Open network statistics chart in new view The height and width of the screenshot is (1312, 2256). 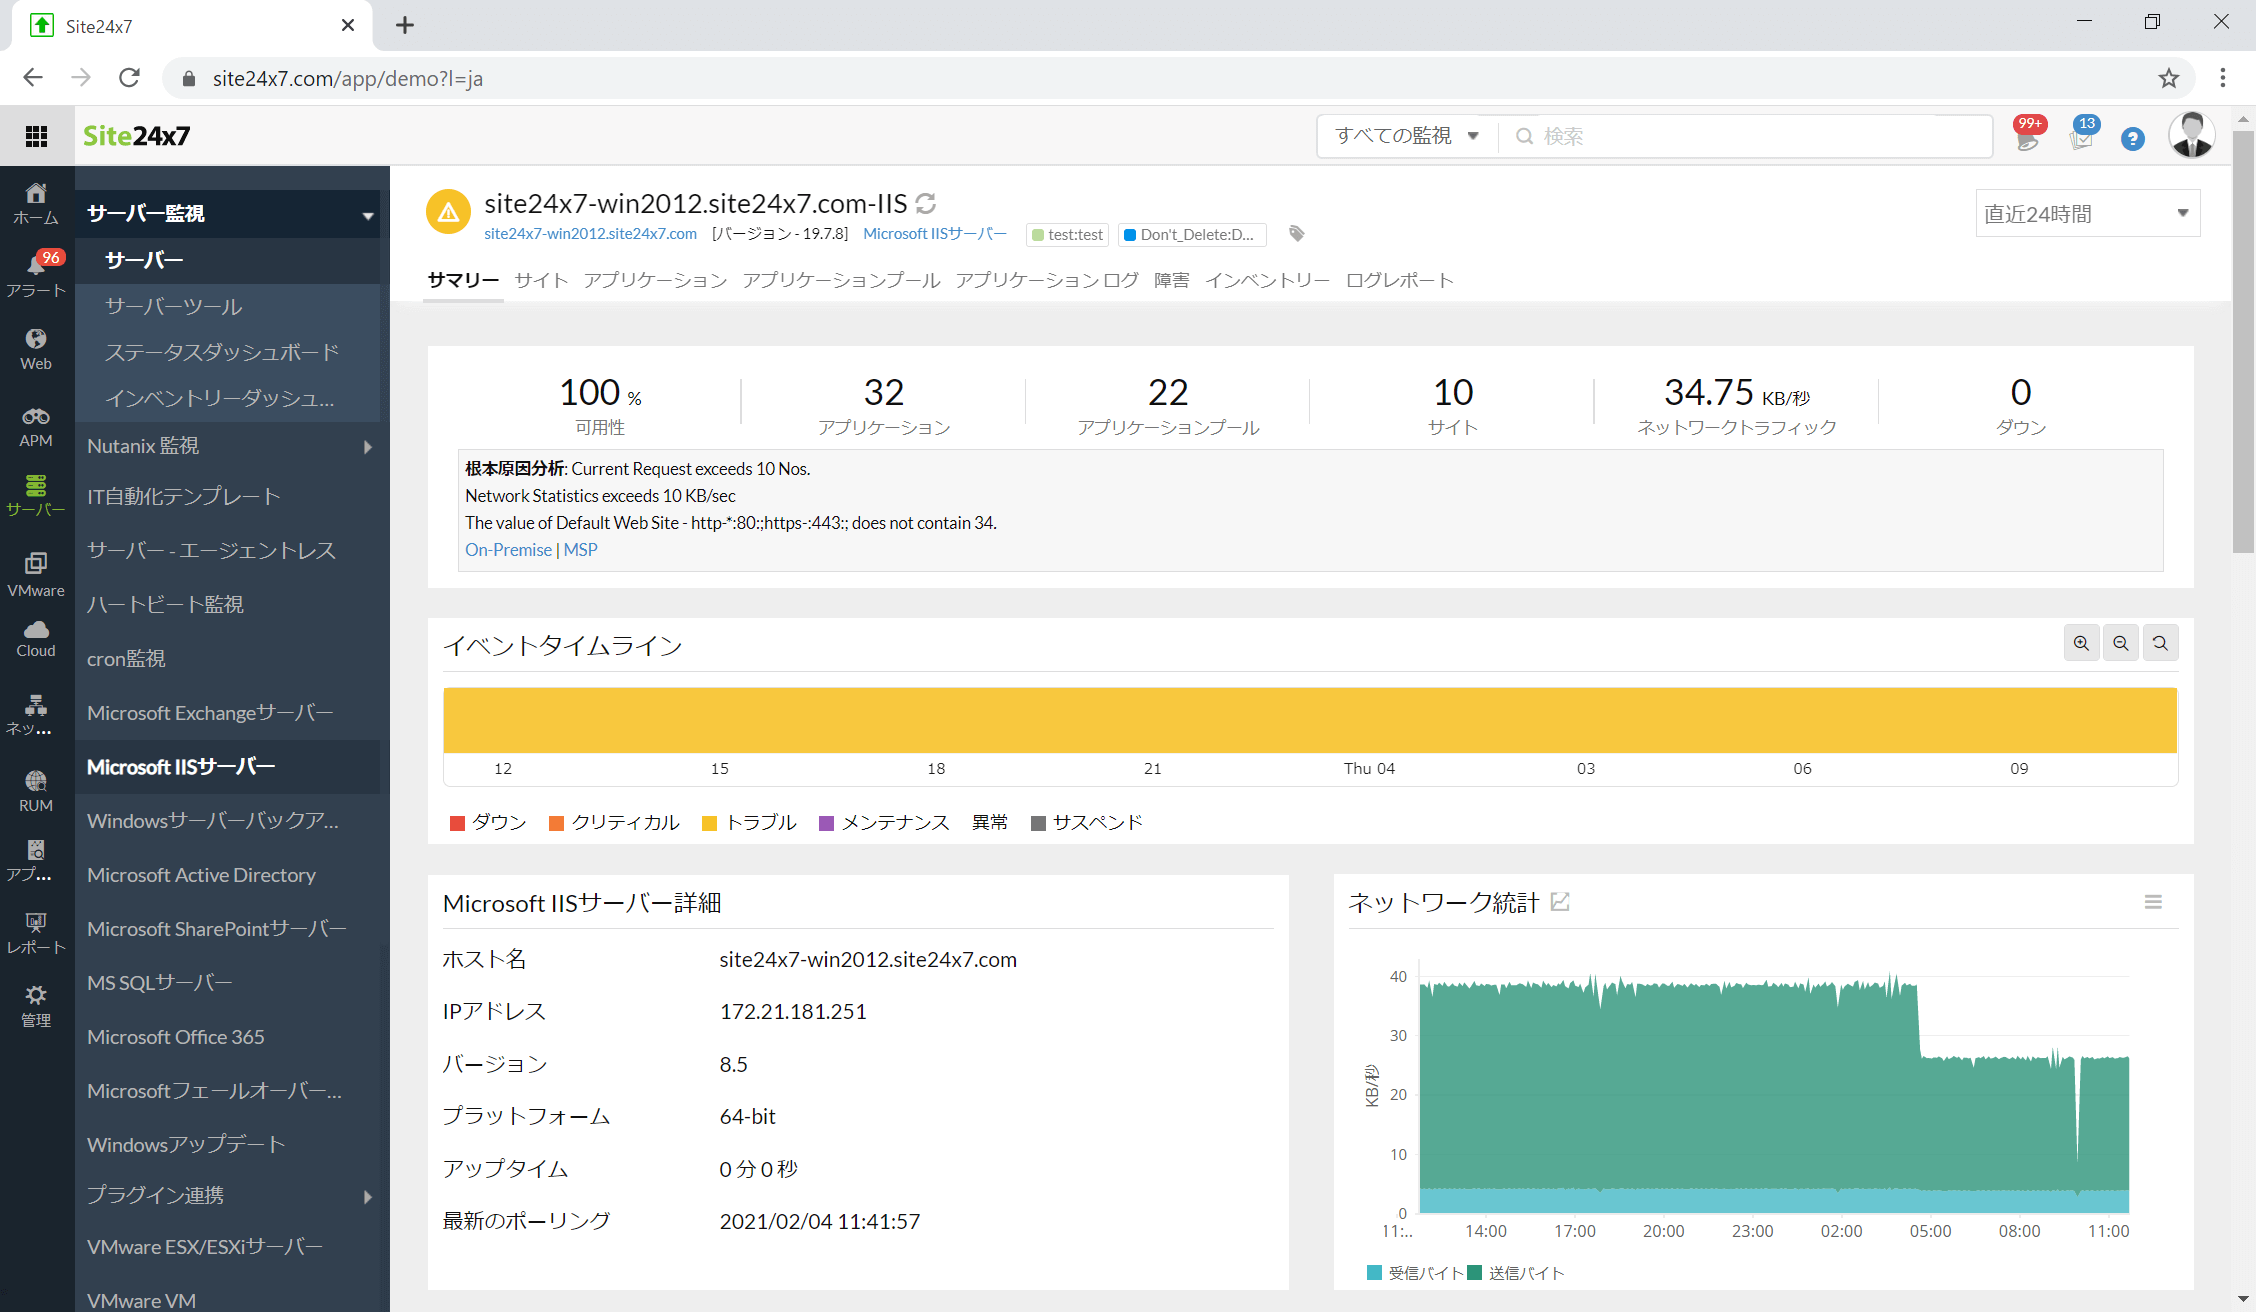tap(1560, 902)
